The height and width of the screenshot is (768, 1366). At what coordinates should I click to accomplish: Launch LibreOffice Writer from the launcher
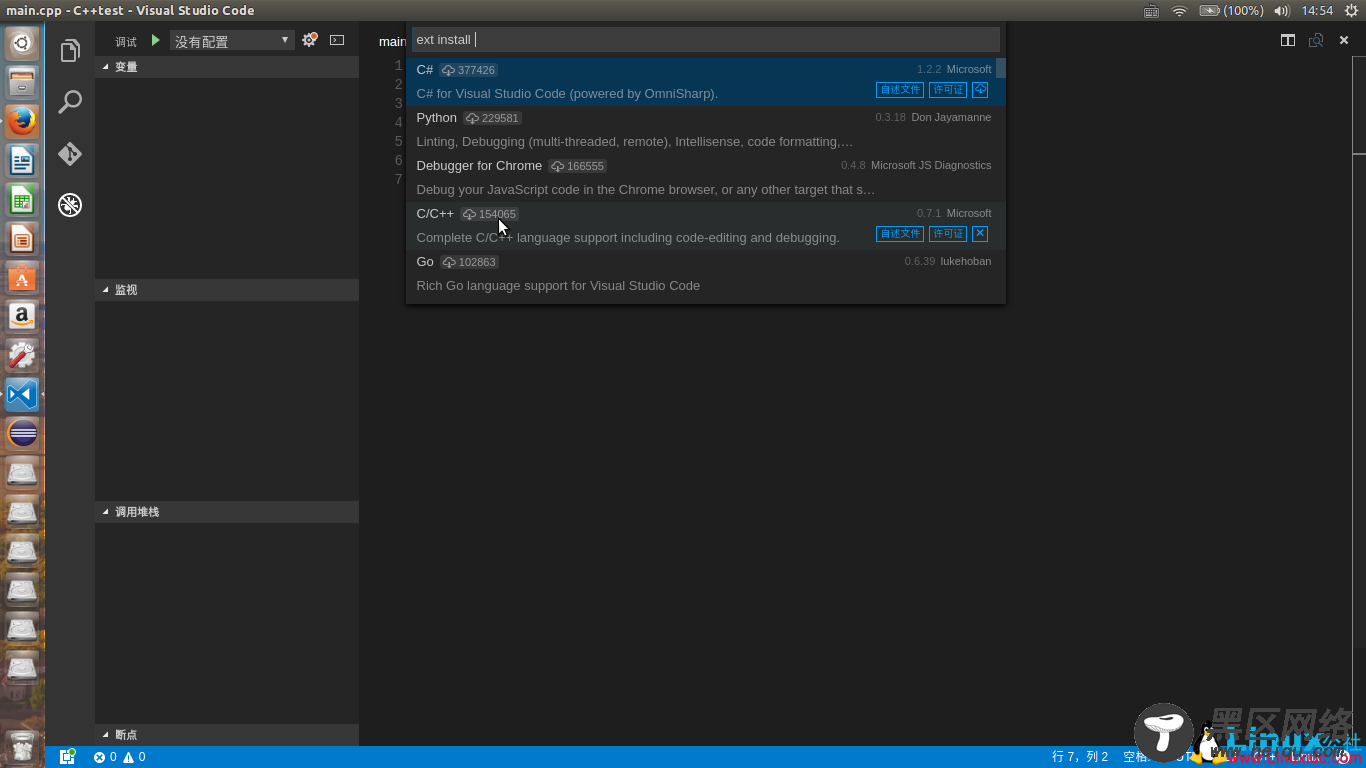coord(22,160)
